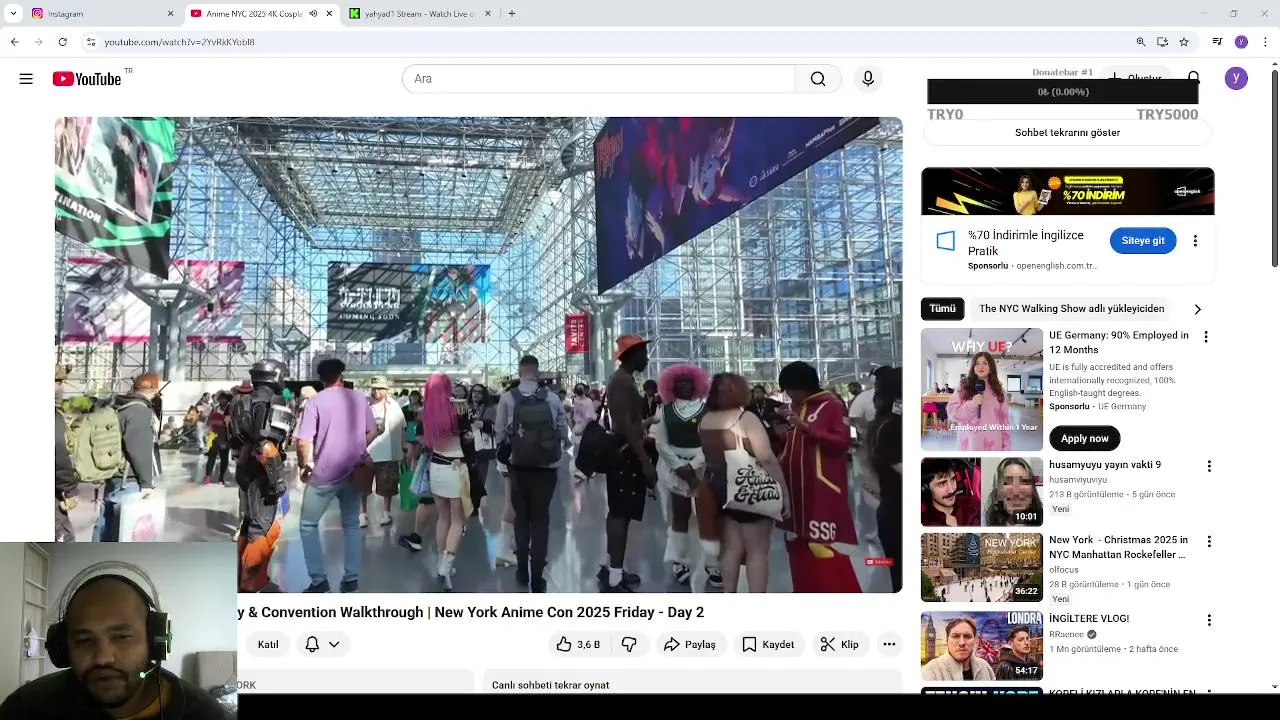Click the address bar URL
The width and height of the screenshot is (1280, 720).
pos(179,42)
